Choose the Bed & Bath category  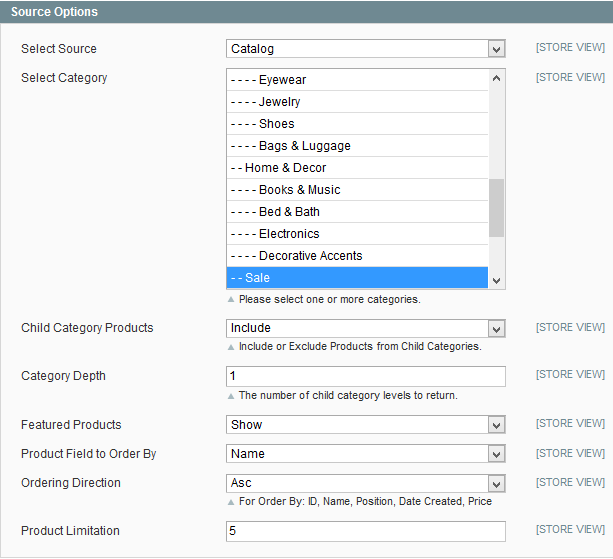click(x=357, y=211)
